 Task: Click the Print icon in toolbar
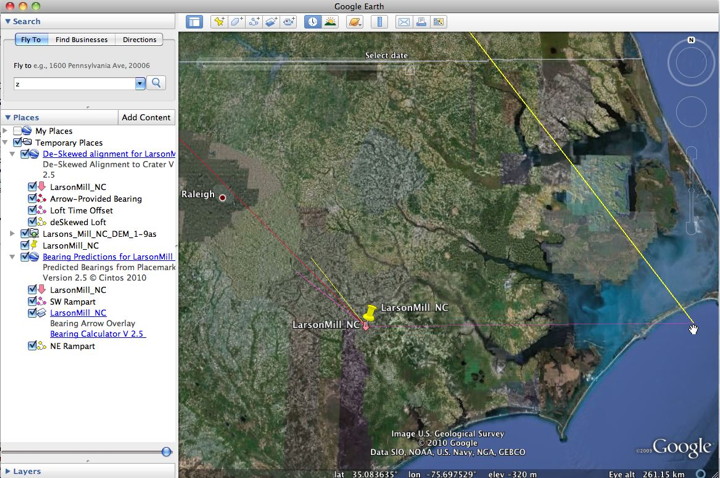pyautogui.click(x=421, y=21)
